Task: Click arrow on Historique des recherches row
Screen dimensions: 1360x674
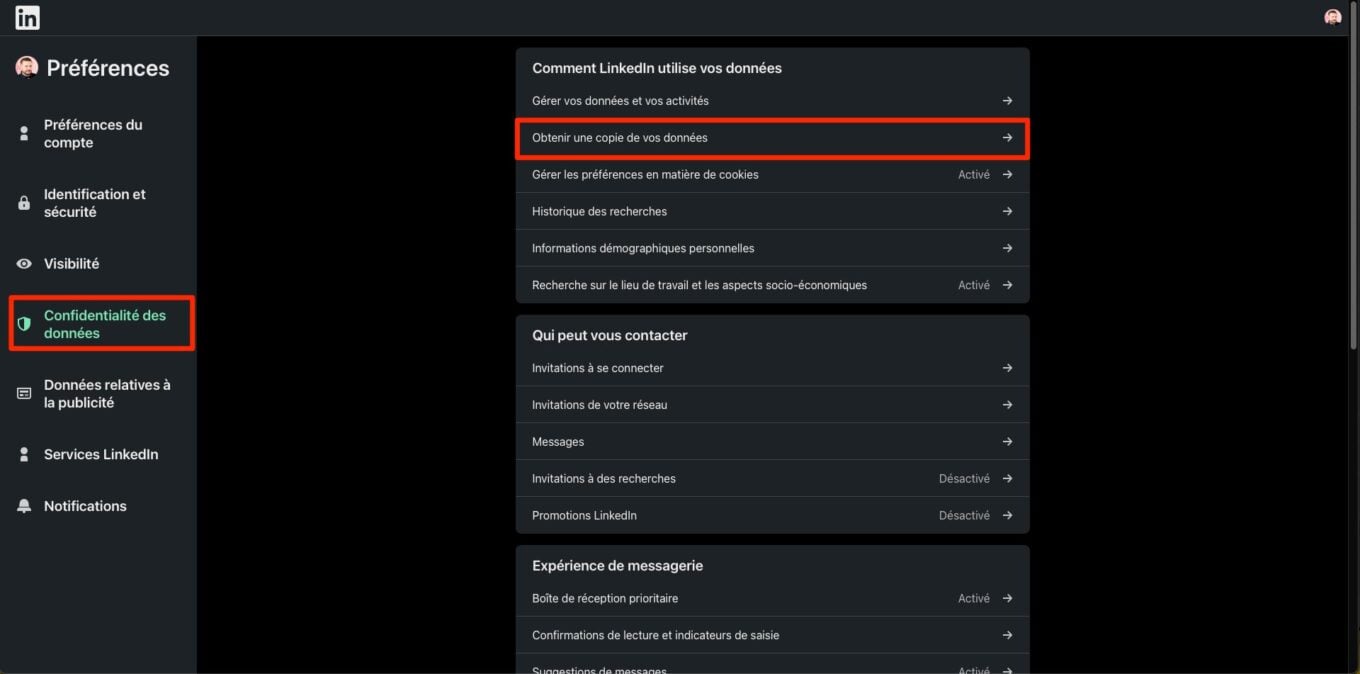Action: click(x=1007, y=212)
